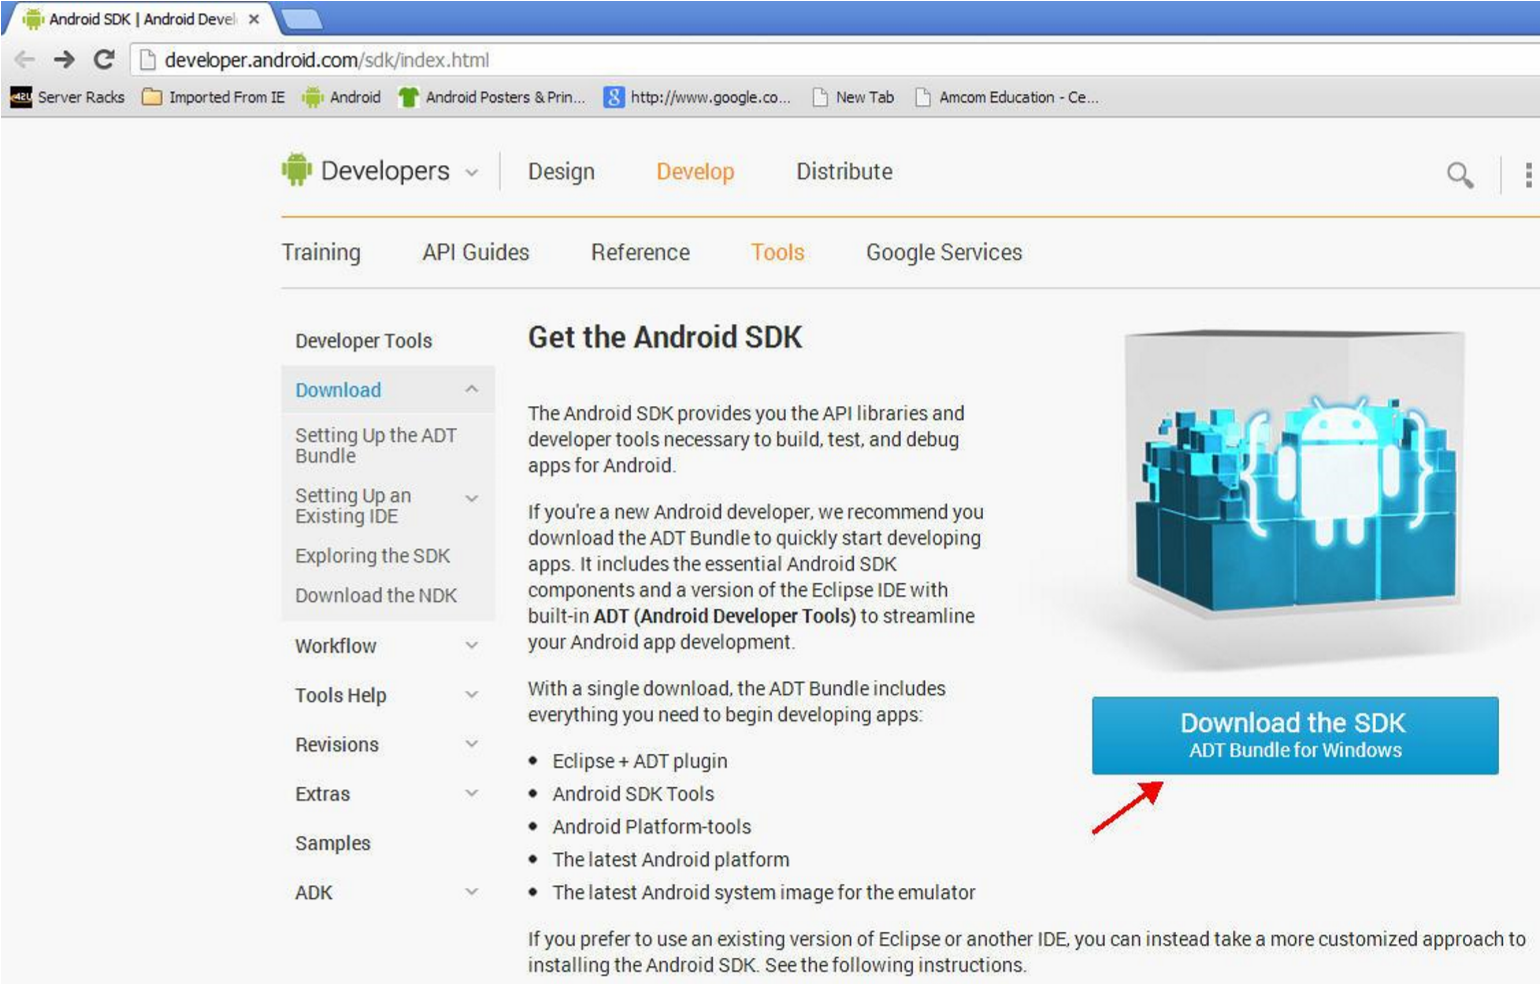The width and height of the screenshot is (1540, 984).
Task: Open the API Guides tab
Action: point(476,252)
